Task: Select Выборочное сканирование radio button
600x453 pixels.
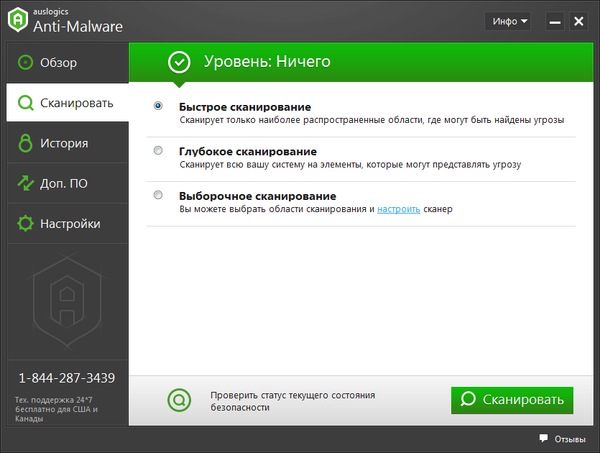Action: coord(158,195)
